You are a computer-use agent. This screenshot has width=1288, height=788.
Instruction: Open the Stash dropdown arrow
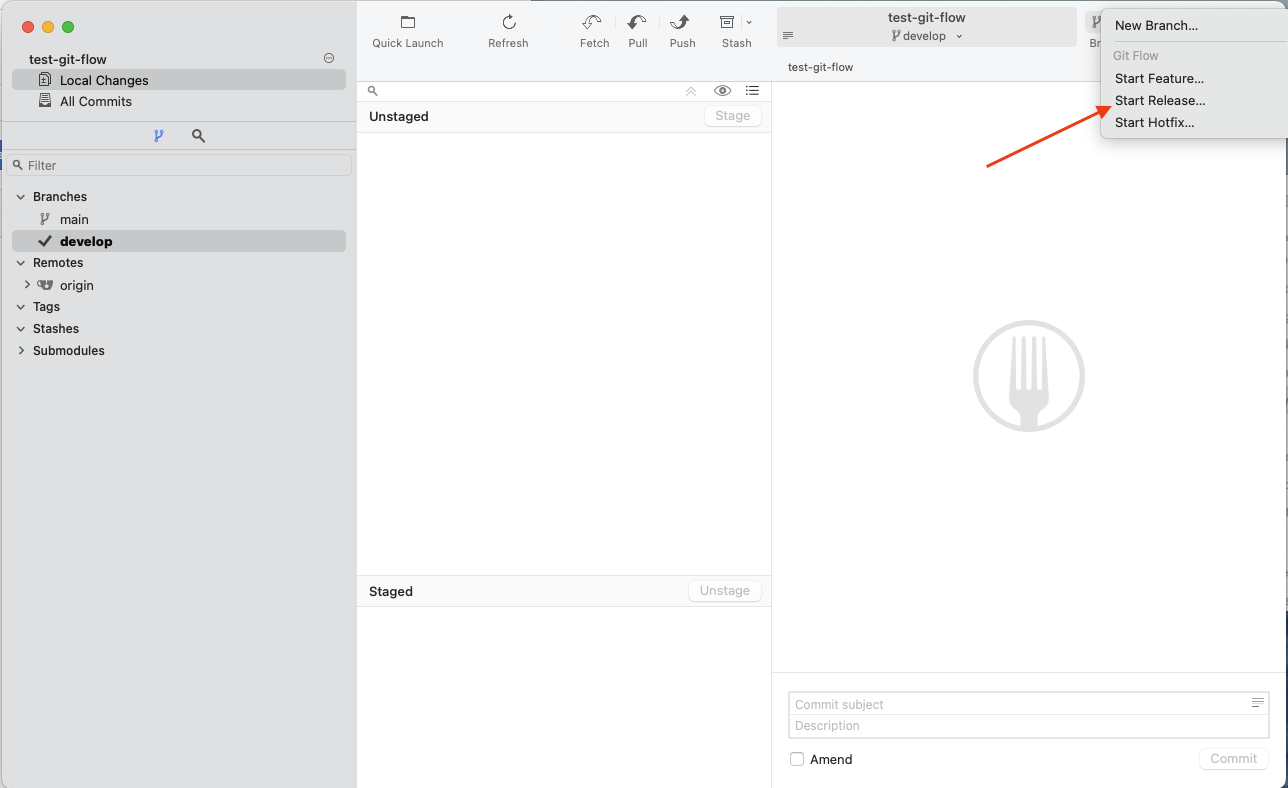point(749,23)
